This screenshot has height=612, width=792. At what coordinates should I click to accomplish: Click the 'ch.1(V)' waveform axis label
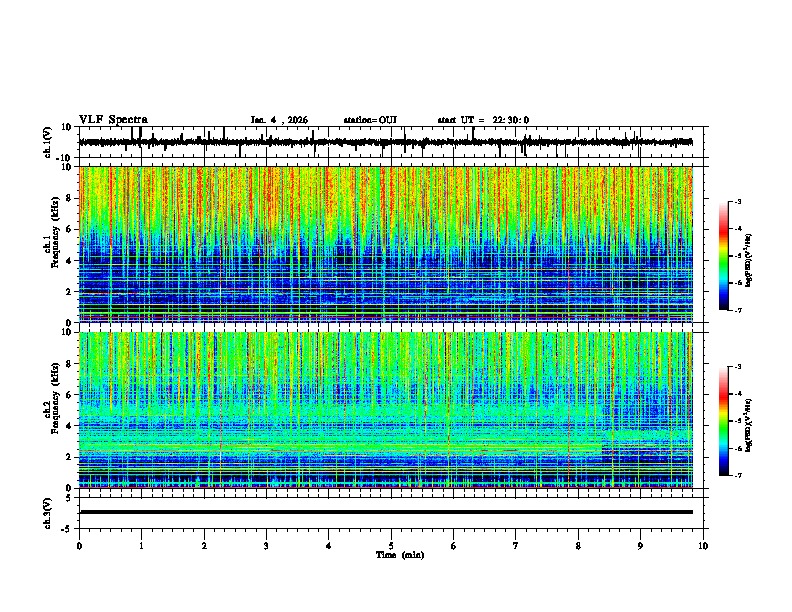click(x=48, y=142)
